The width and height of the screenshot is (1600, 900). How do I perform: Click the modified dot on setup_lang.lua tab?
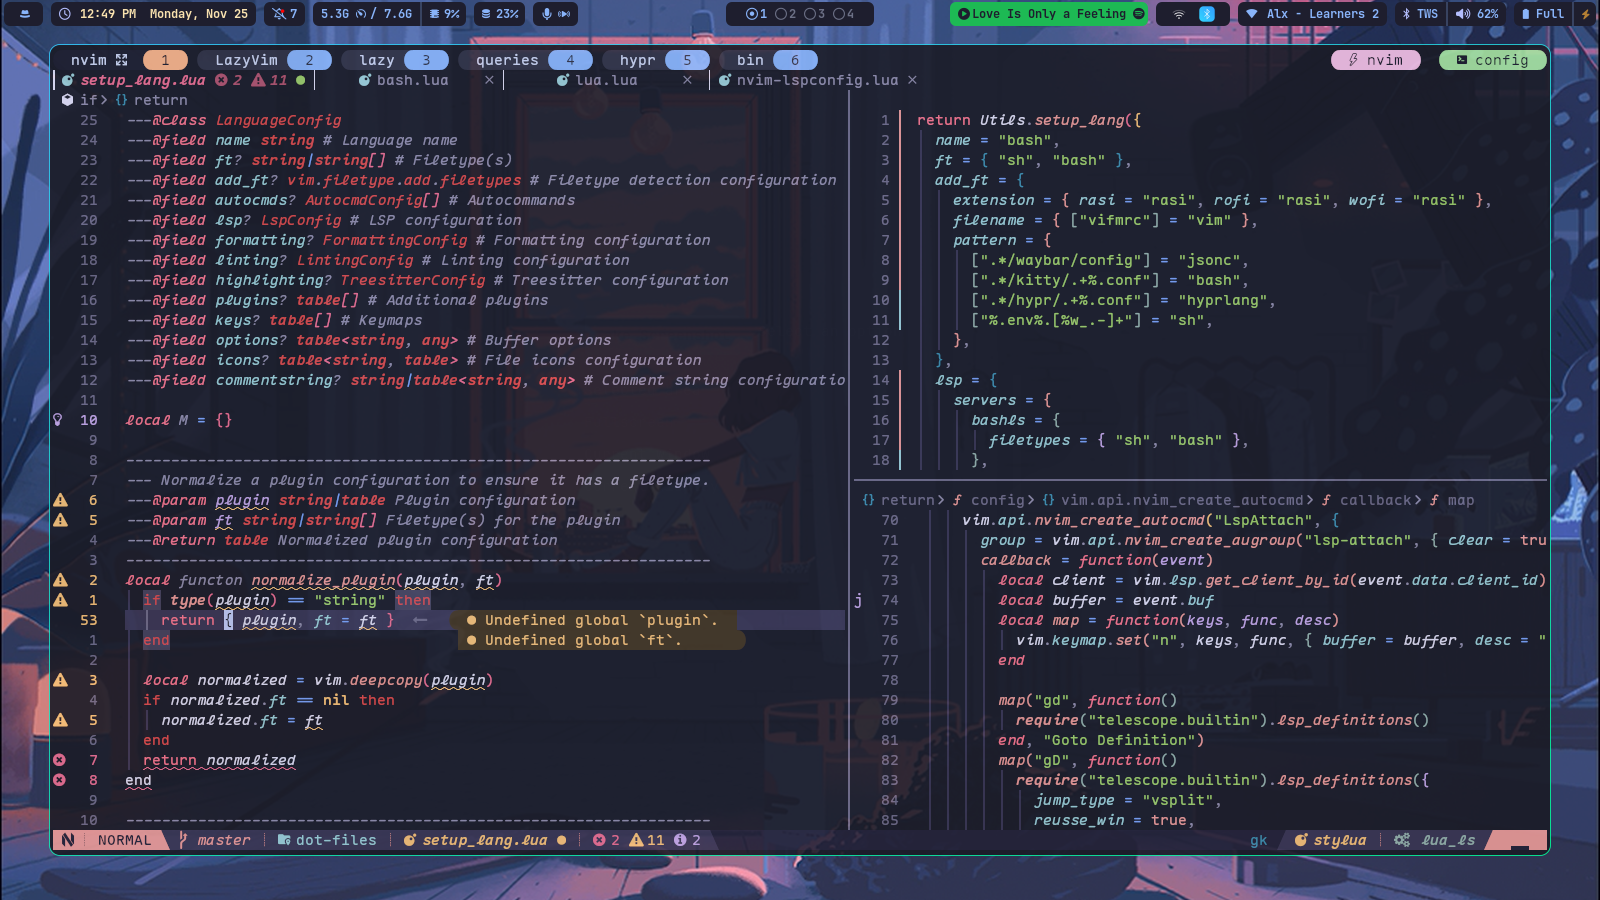301,80
